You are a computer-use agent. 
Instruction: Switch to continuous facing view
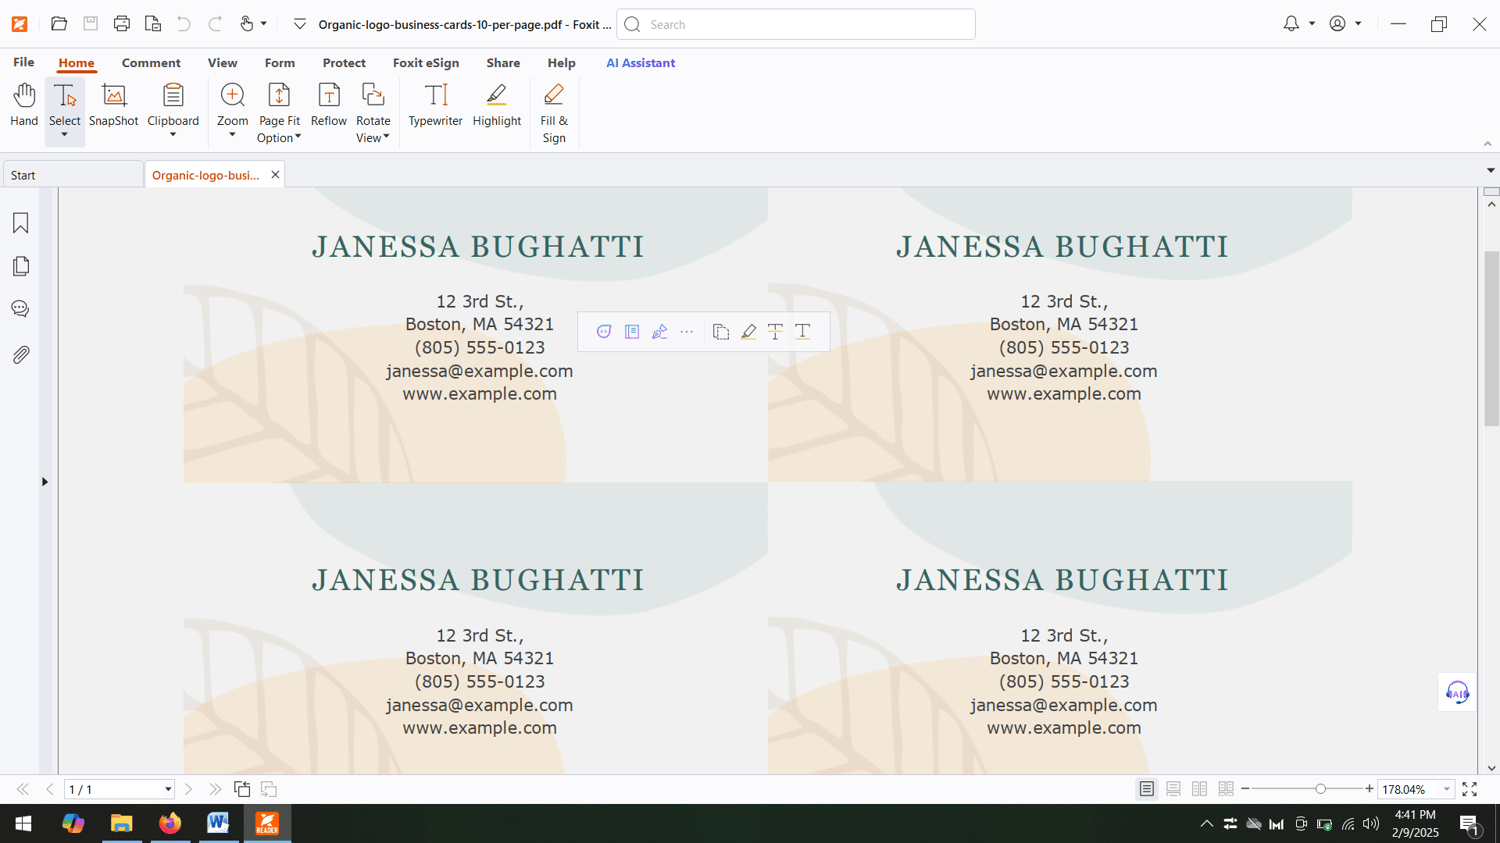1226,789
